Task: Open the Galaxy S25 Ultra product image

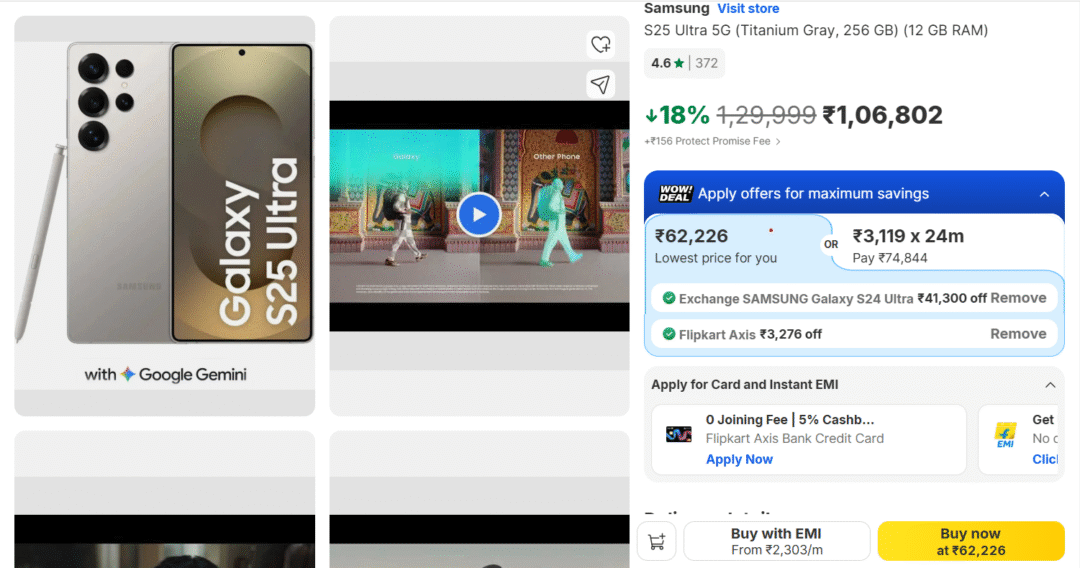Action: click(x=165, y=215)
